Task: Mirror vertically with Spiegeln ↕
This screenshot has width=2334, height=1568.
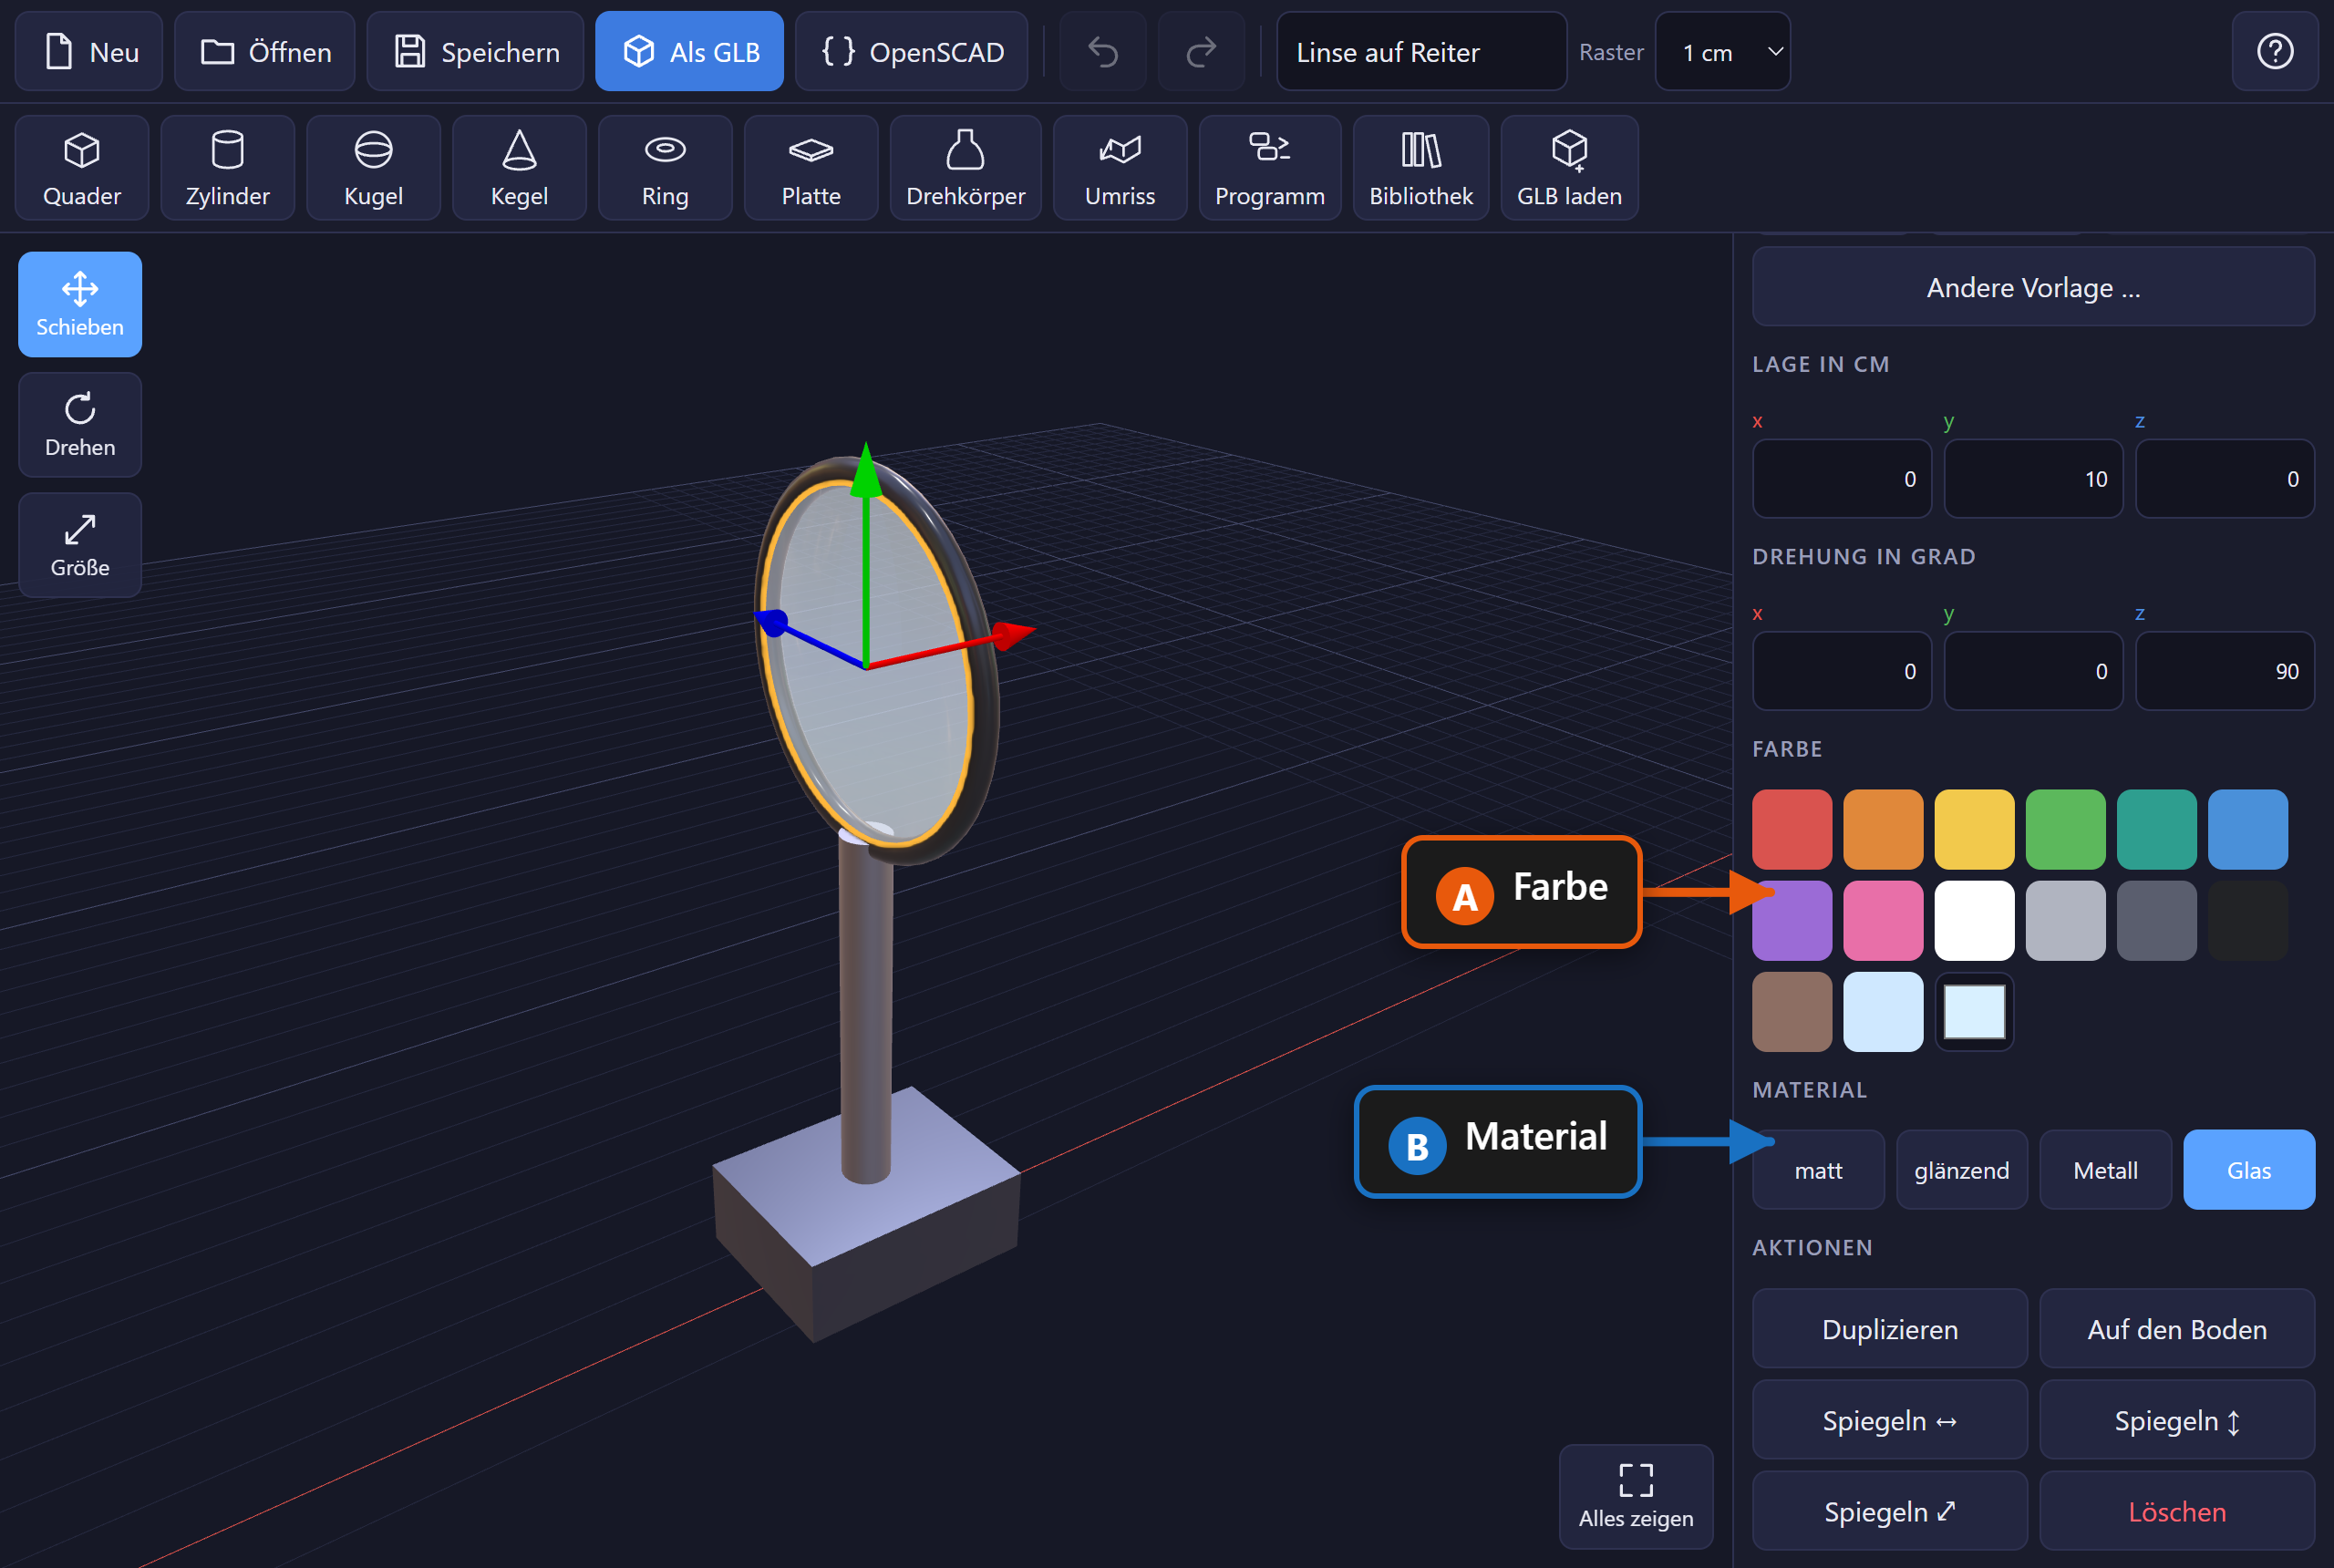Action: click(2177, 1420)
